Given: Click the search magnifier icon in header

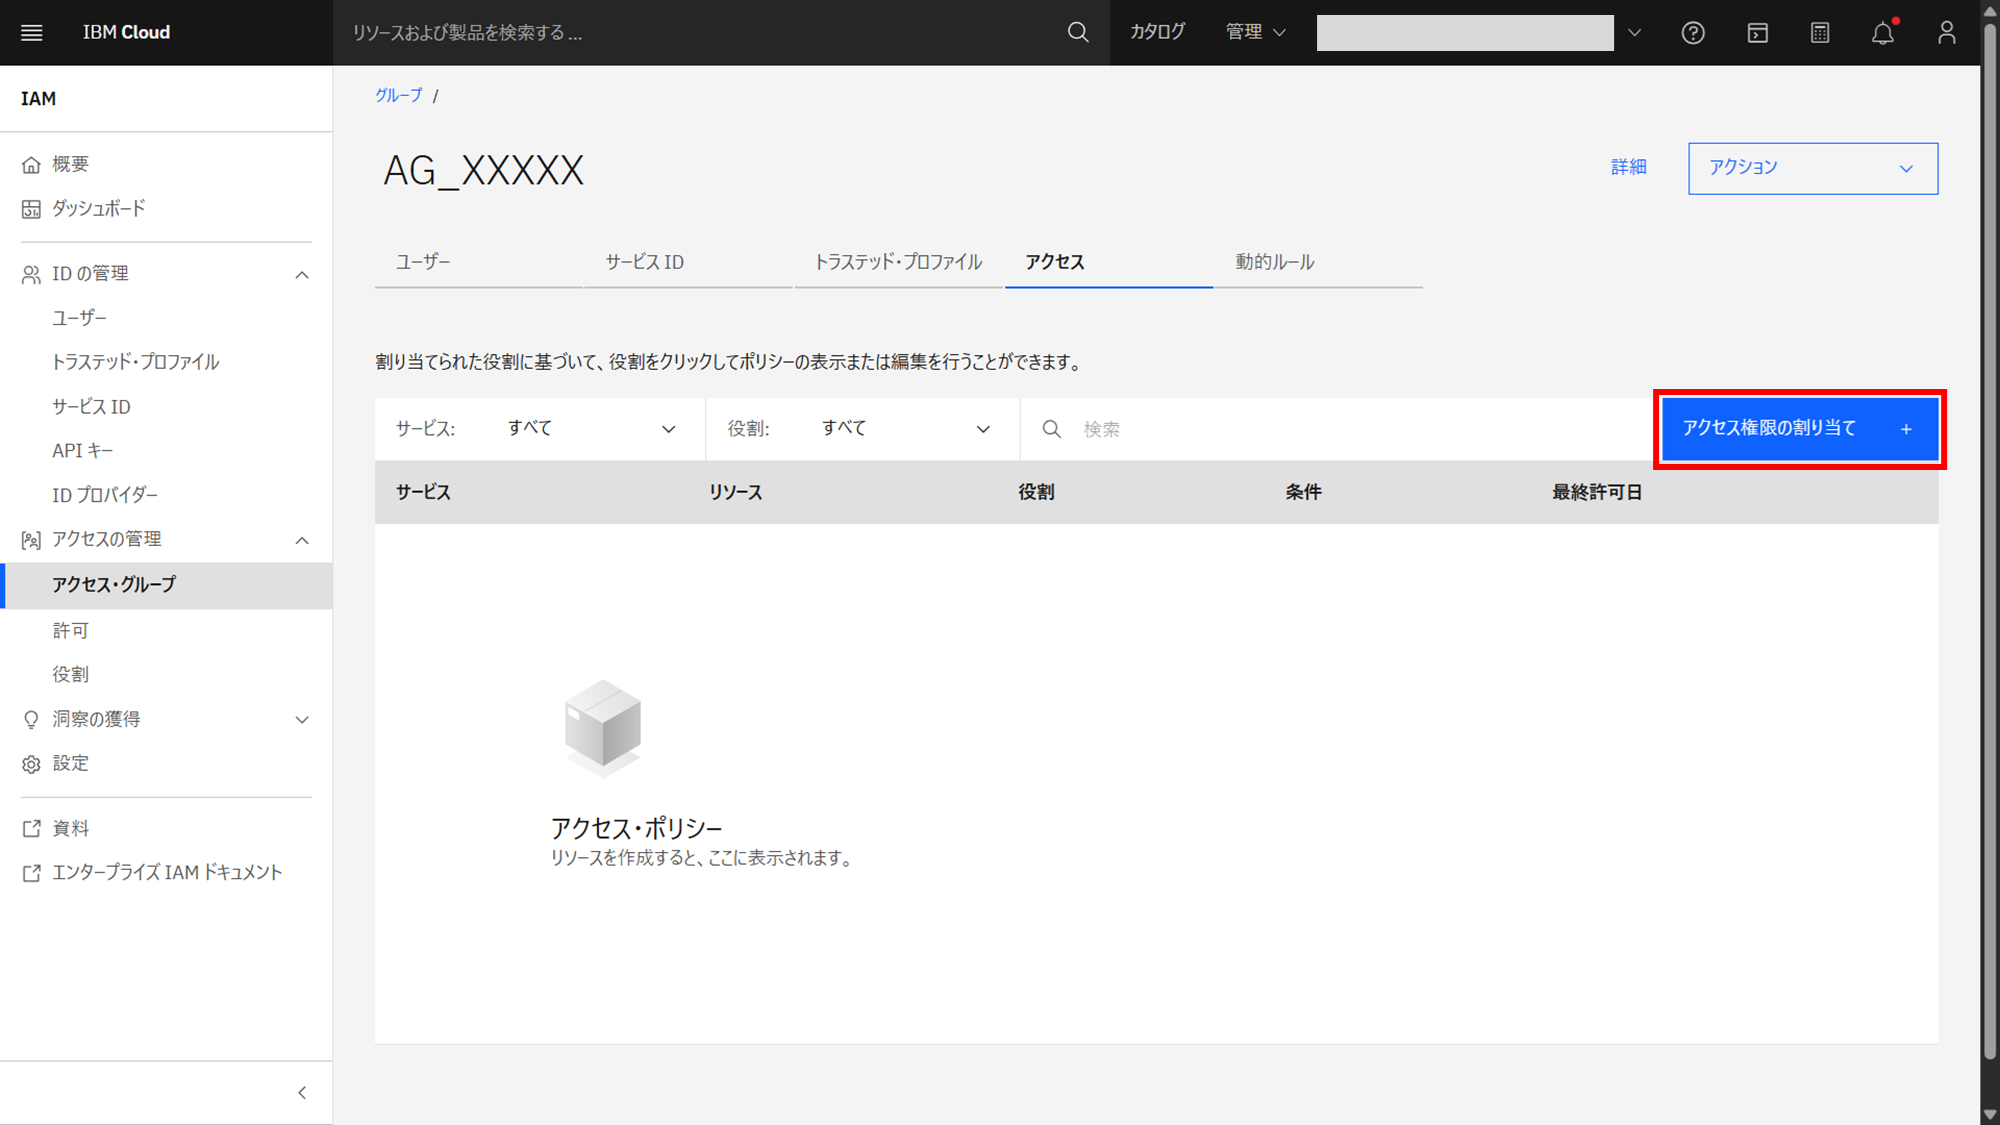Looking at the screenshot, I should [1077, 33].
